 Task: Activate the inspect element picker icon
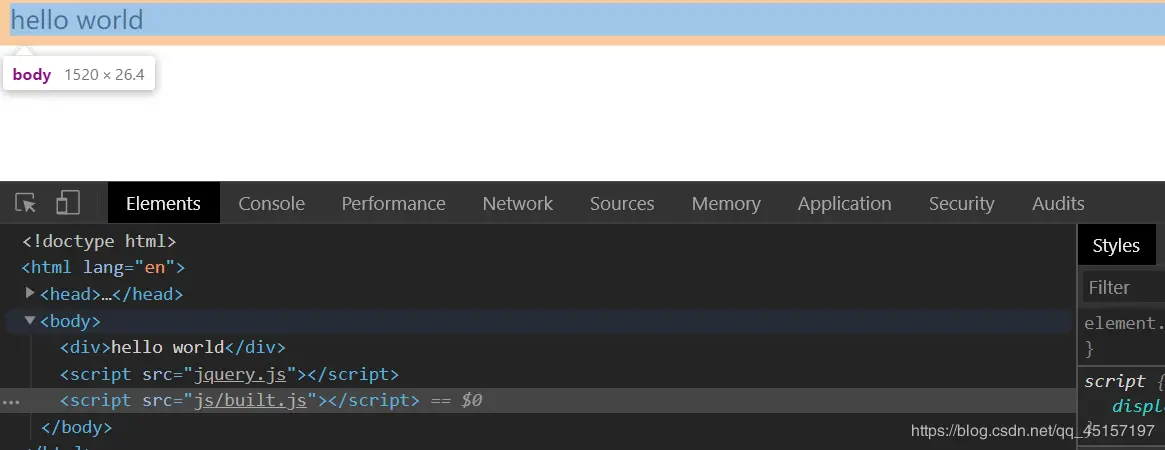point(27,203)
